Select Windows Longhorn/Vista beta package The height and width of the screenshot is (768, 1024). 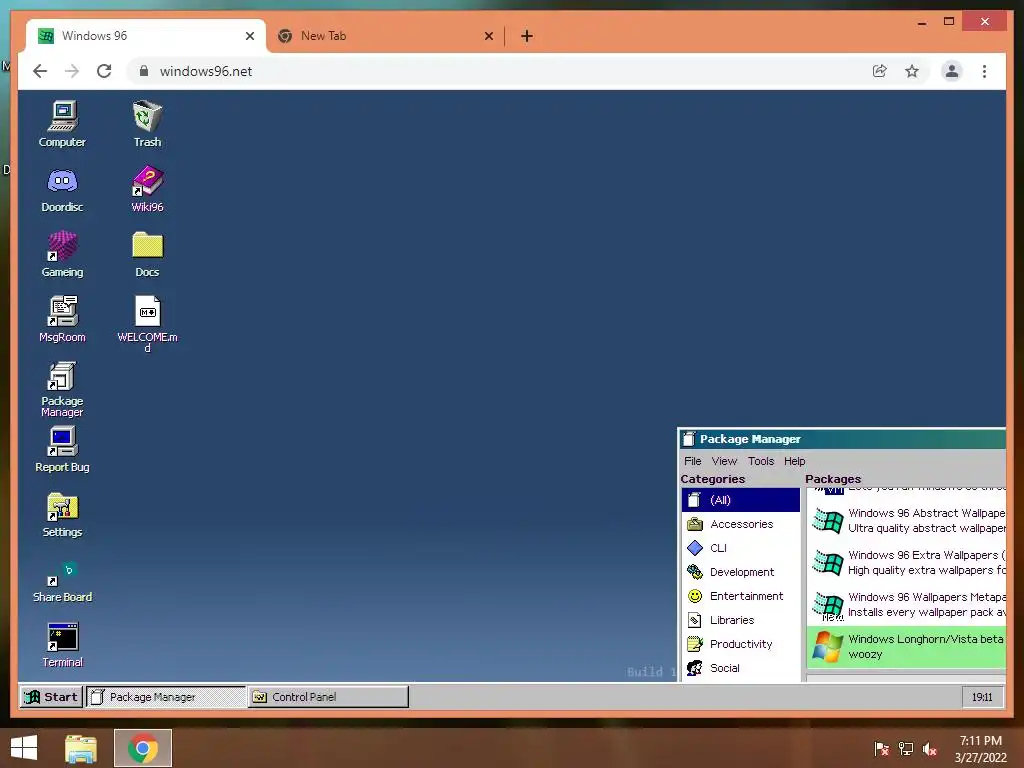(906, 647)
